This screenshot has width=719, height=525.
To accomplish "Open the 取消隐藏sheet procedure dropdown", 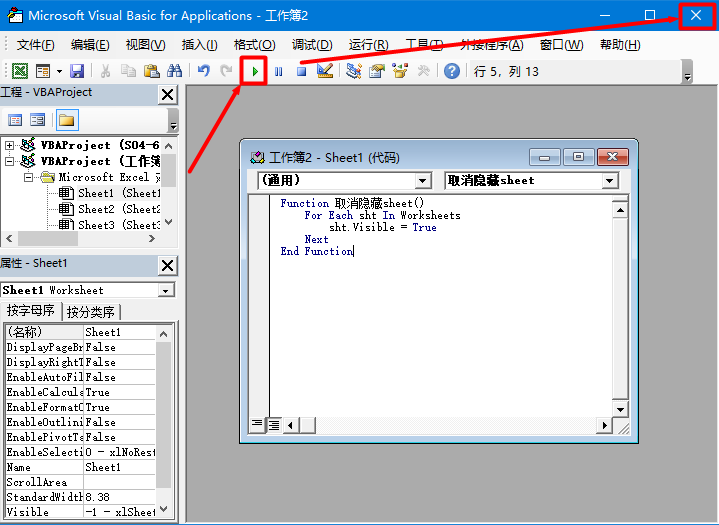I will click(609, 181).
